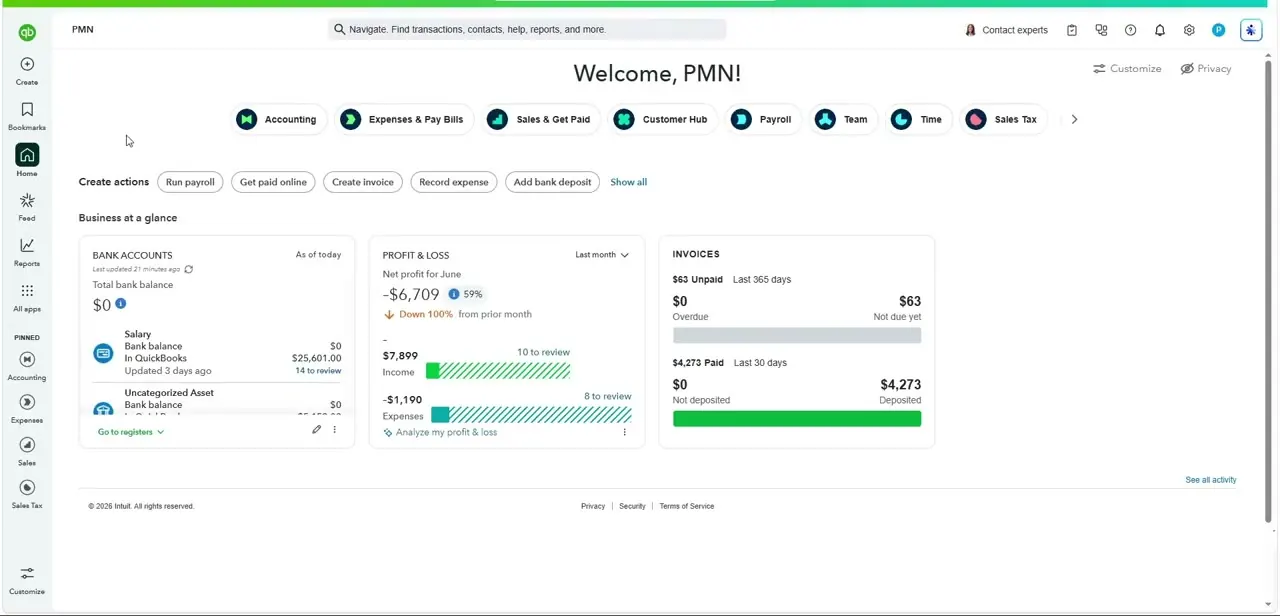The width and height of the screenshot is (1280, 616).
Task: Open pinned Expenses in sidebar
Action: 27,409
